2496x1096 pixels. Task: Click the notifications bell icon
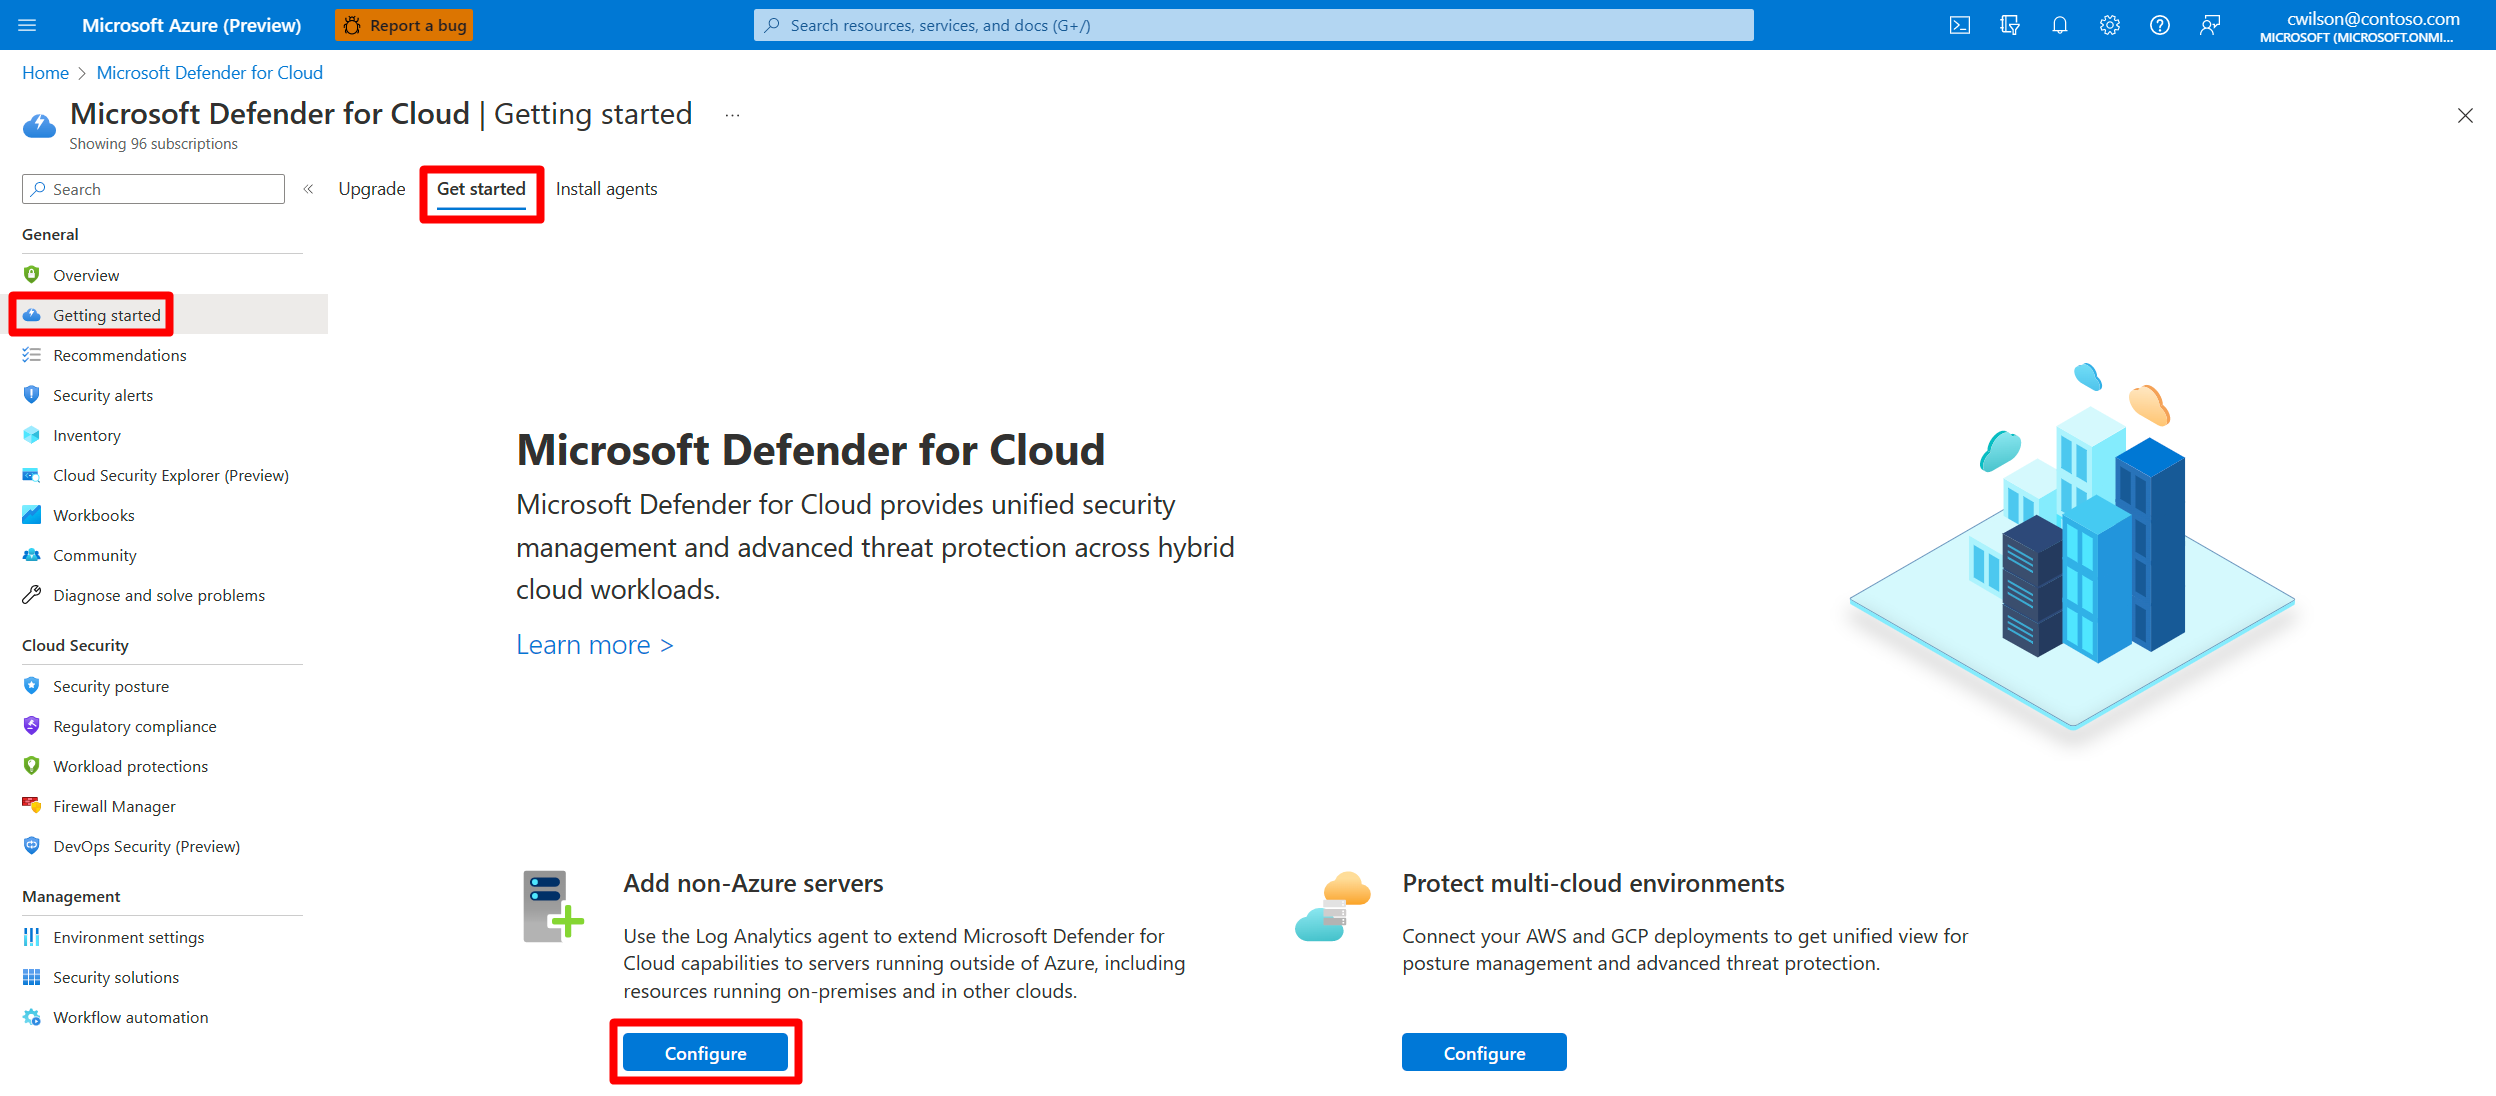coord(2059,25)
